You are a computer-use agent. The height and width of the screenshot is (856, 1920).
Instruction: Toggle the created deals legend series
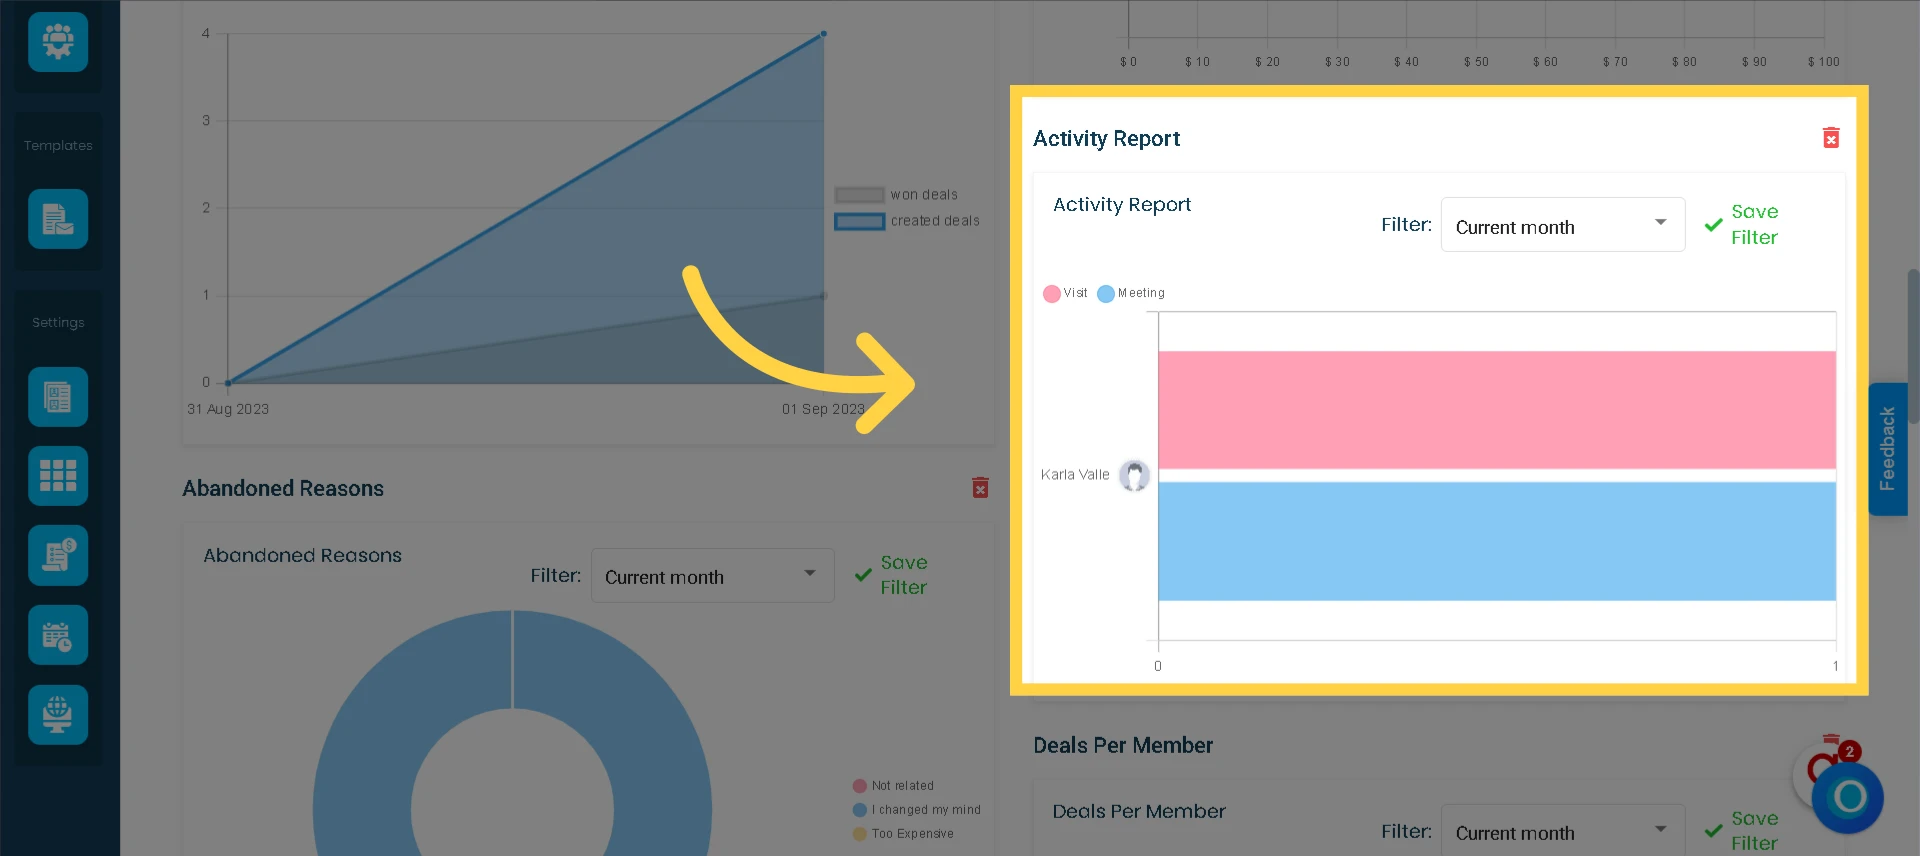coord(908,221)
